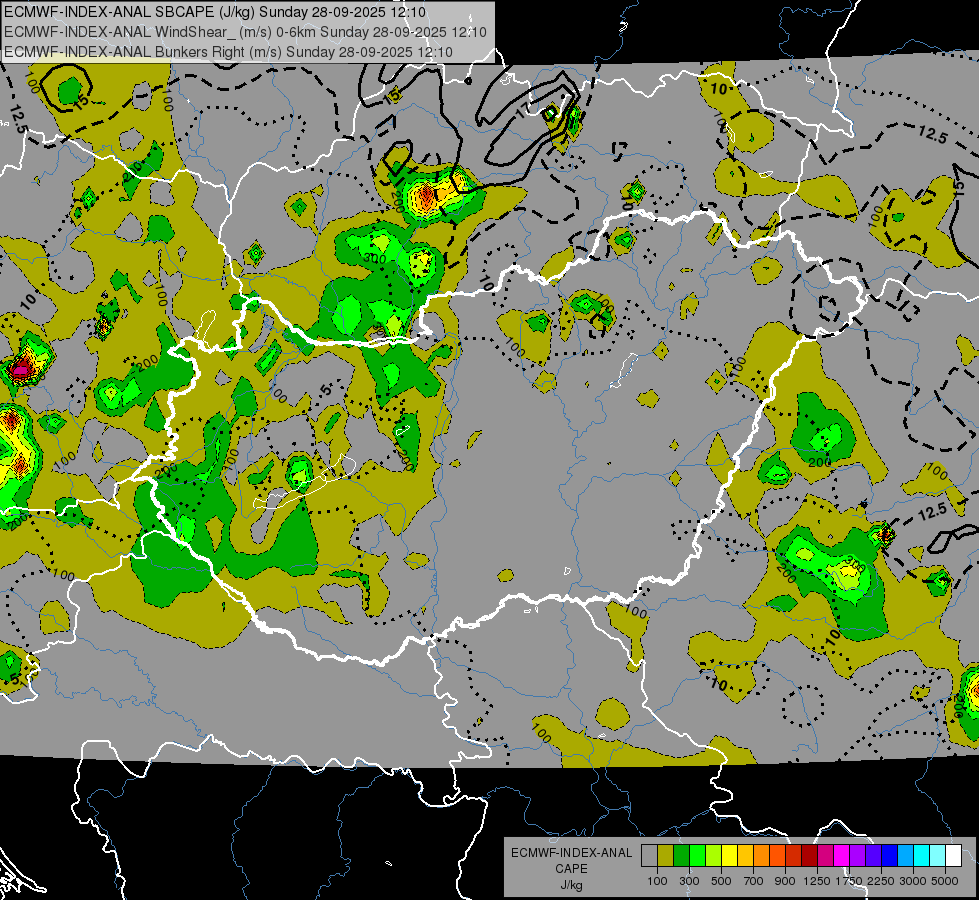The width and height of the screenshot is (979, 900).
Task: Click the 500 value on legend scale
Action: point(722,881)
